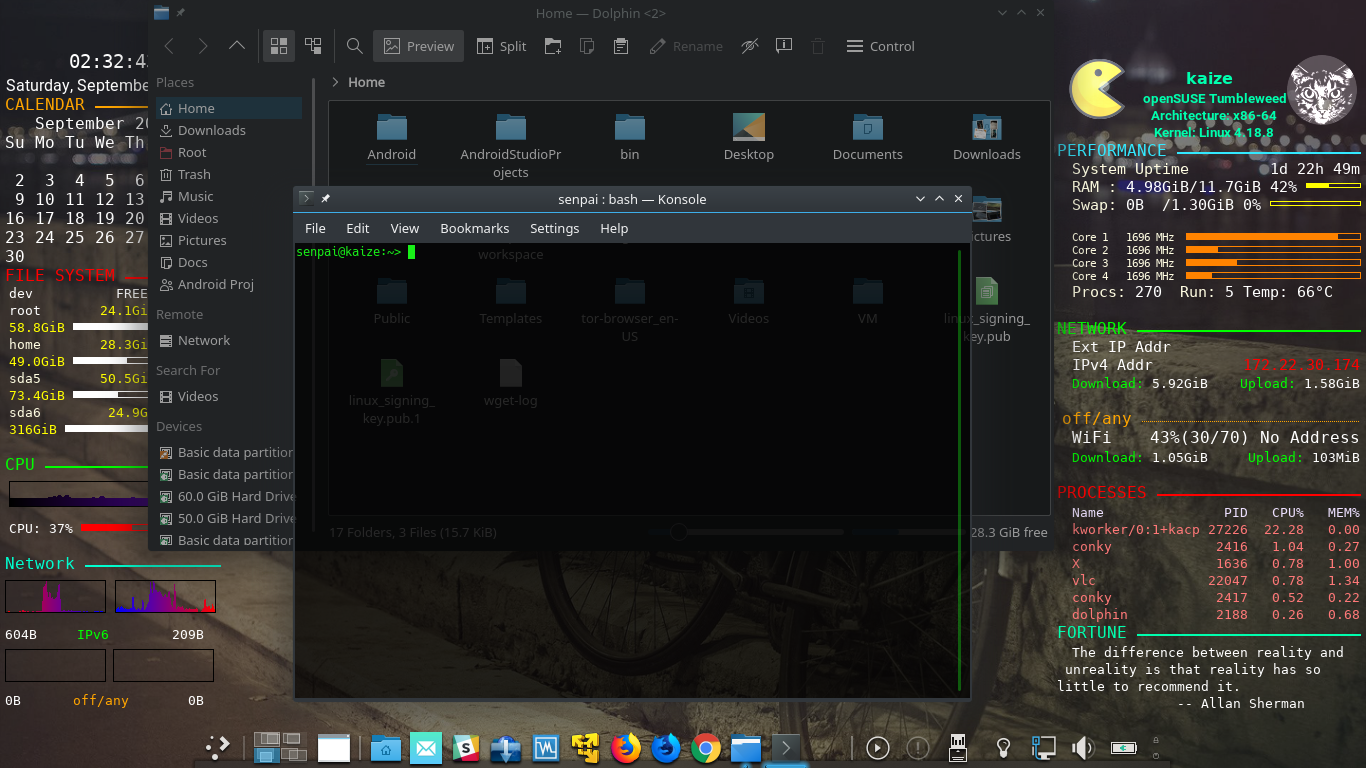Select Downloads in the Places sidebar
Screen dimensions: 1366x768
pyautogui.click(x=211, y=130)
